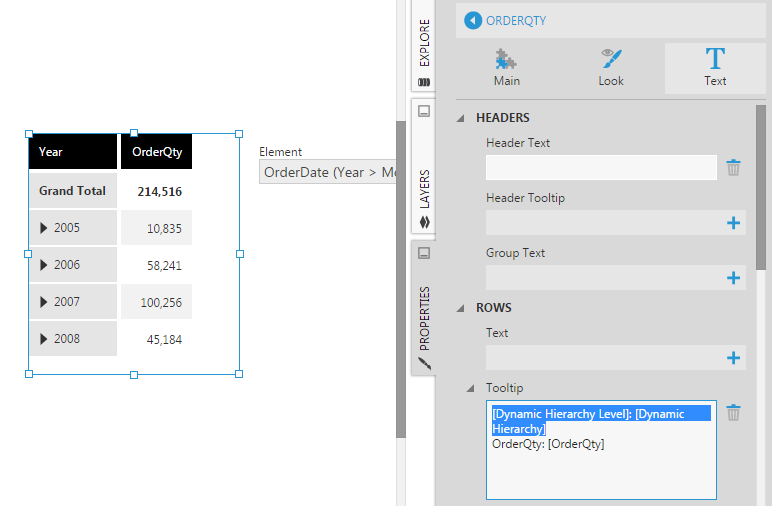Add Rows Text using plus icon
This screenshot has width=772, height=506.
click(x=733, y=358)
